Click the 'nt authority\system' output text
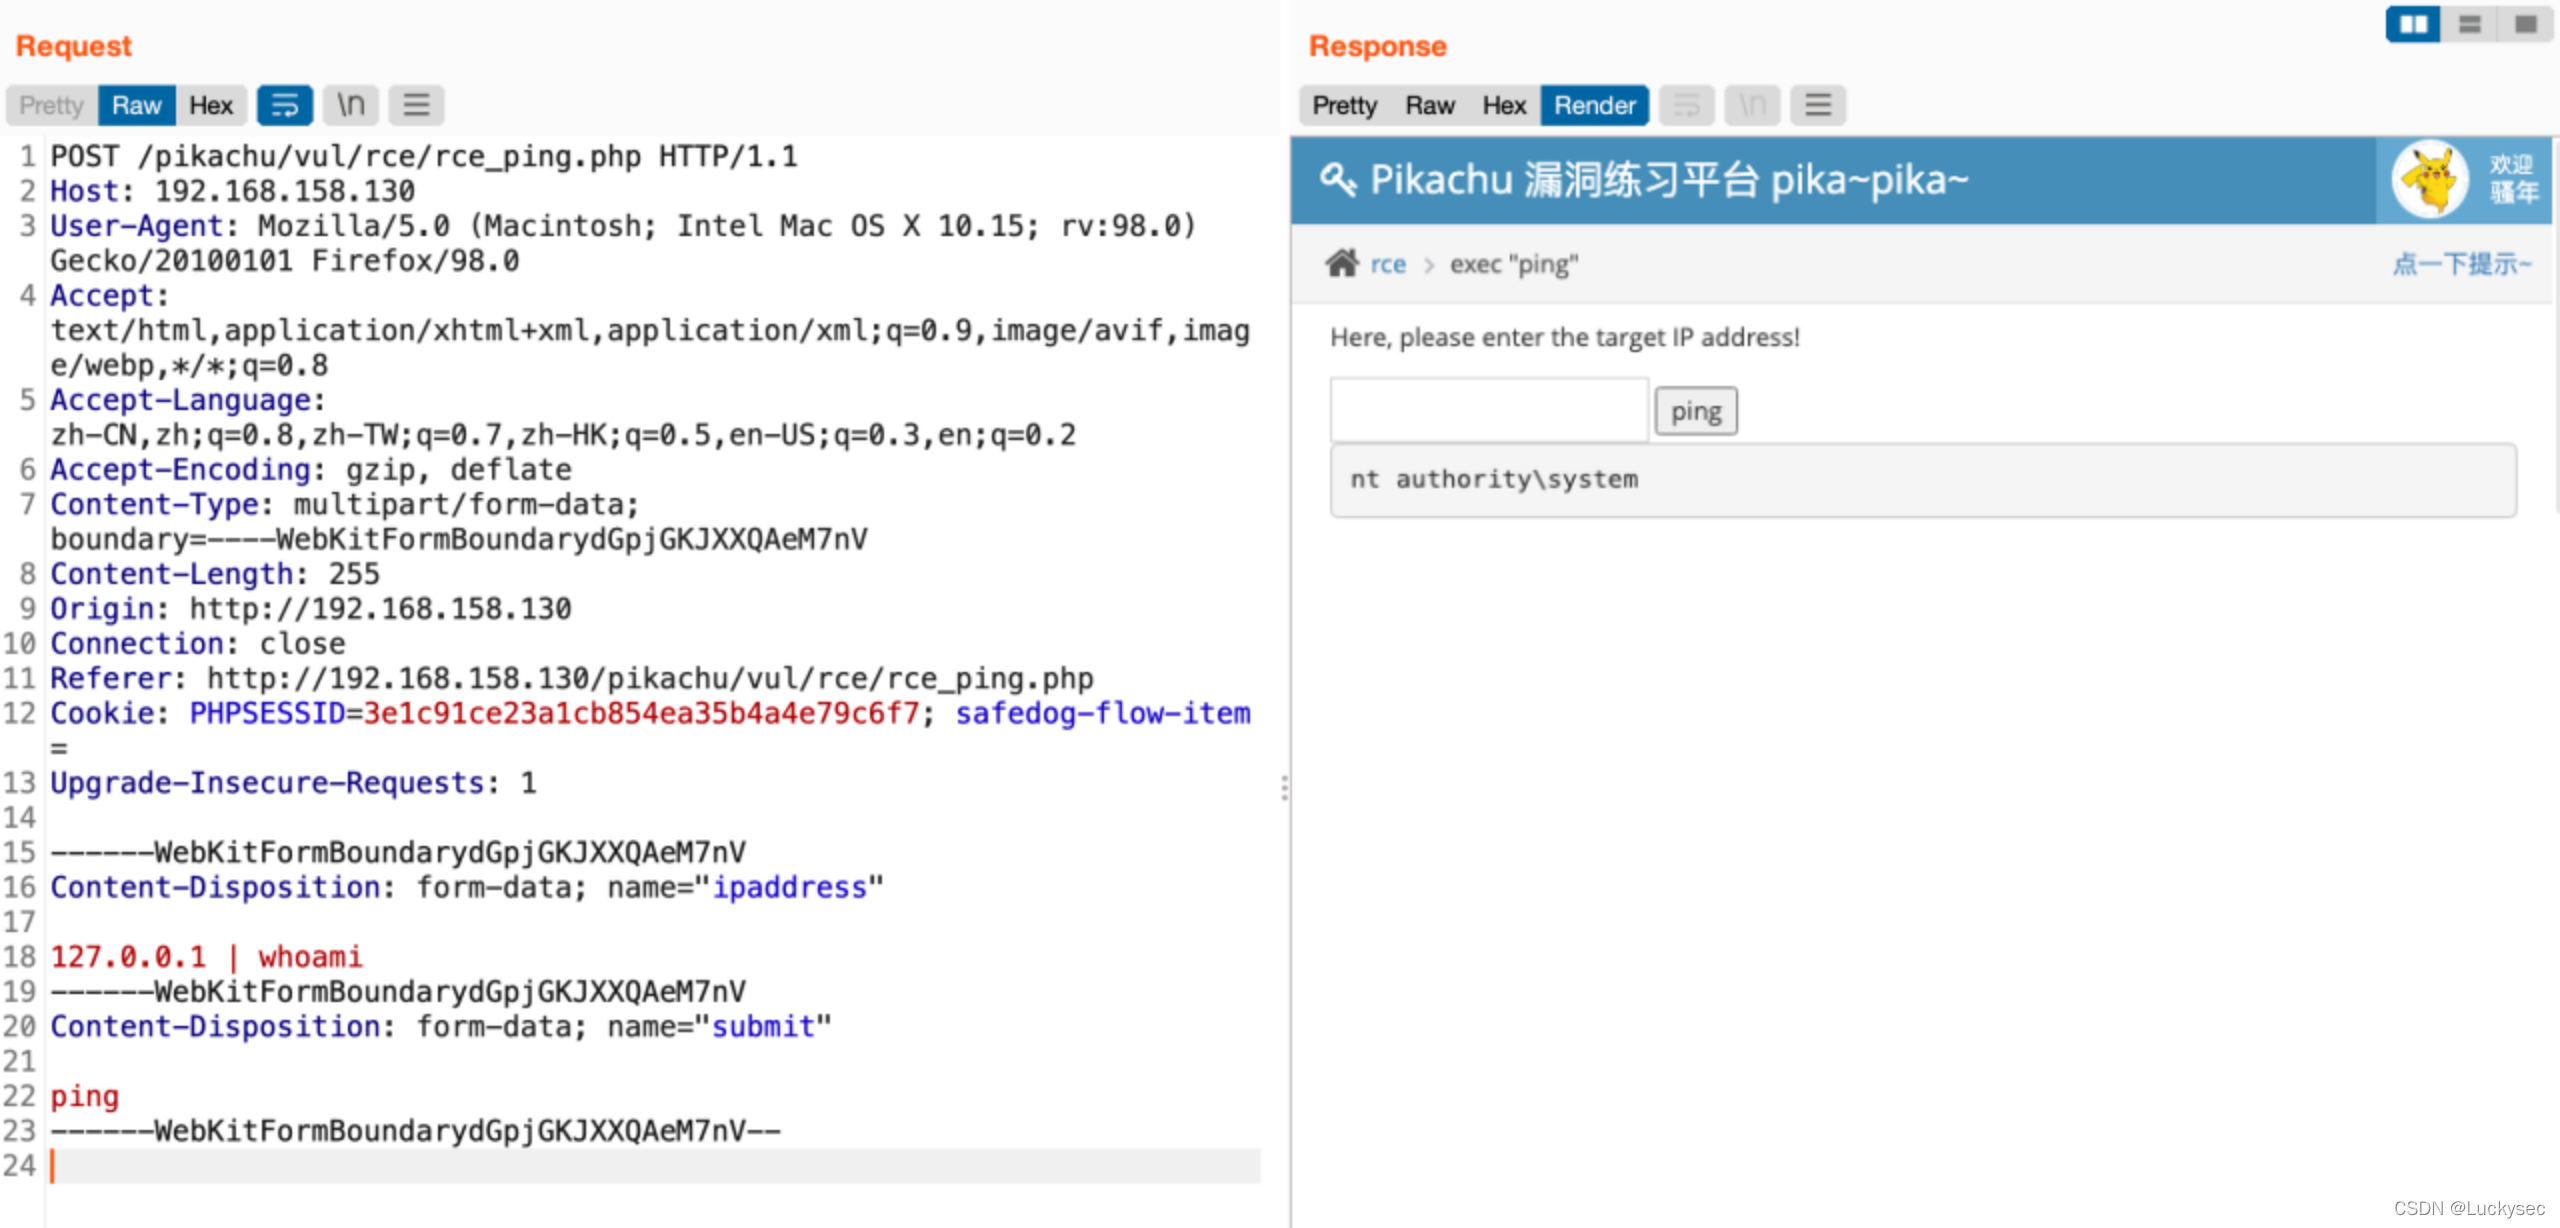 1494,479
